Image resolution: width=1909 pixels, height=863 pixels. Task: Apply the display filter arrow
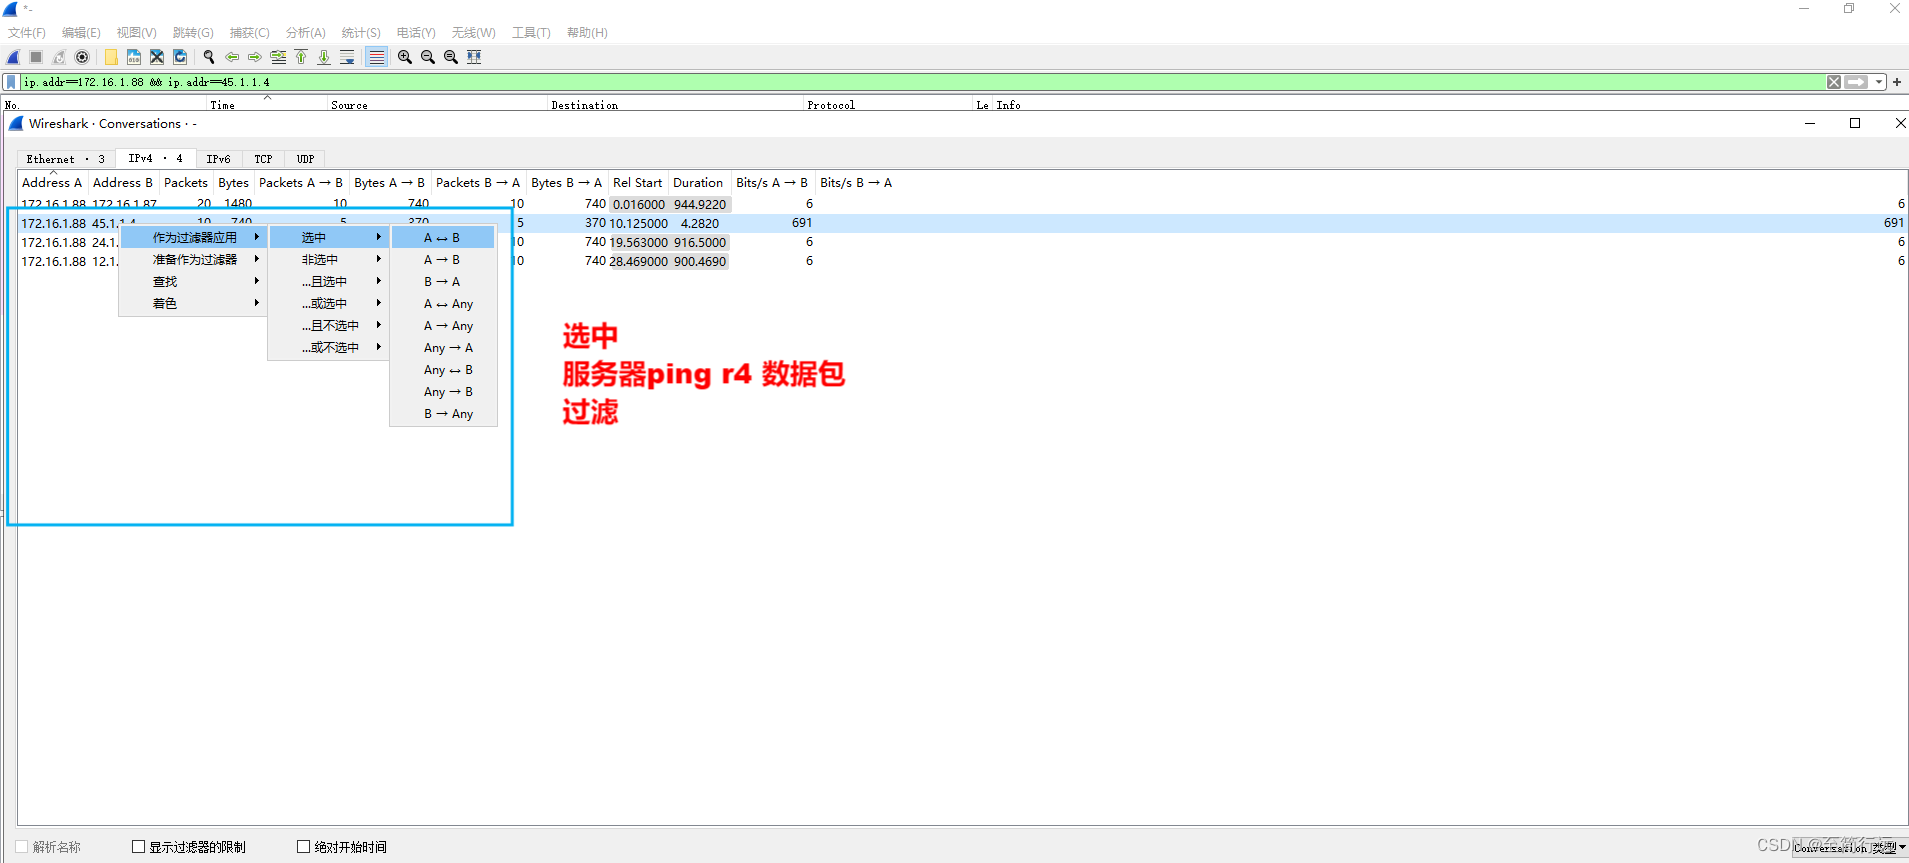(x=1857, y=82)
